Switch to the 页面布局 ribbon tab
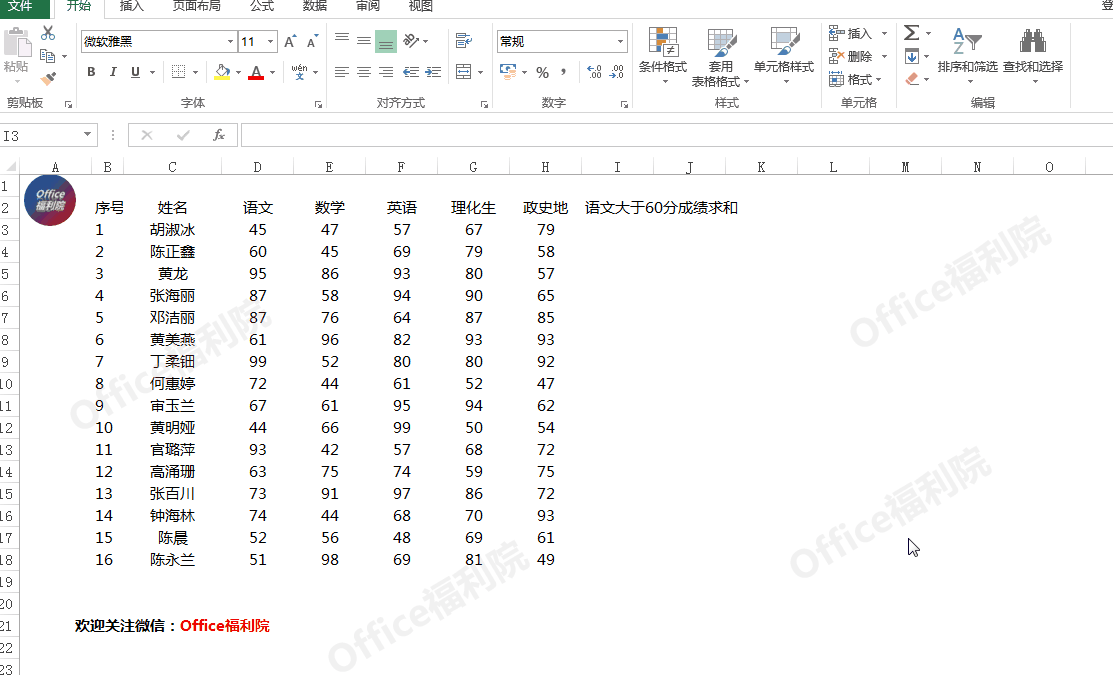 point(197,6)
